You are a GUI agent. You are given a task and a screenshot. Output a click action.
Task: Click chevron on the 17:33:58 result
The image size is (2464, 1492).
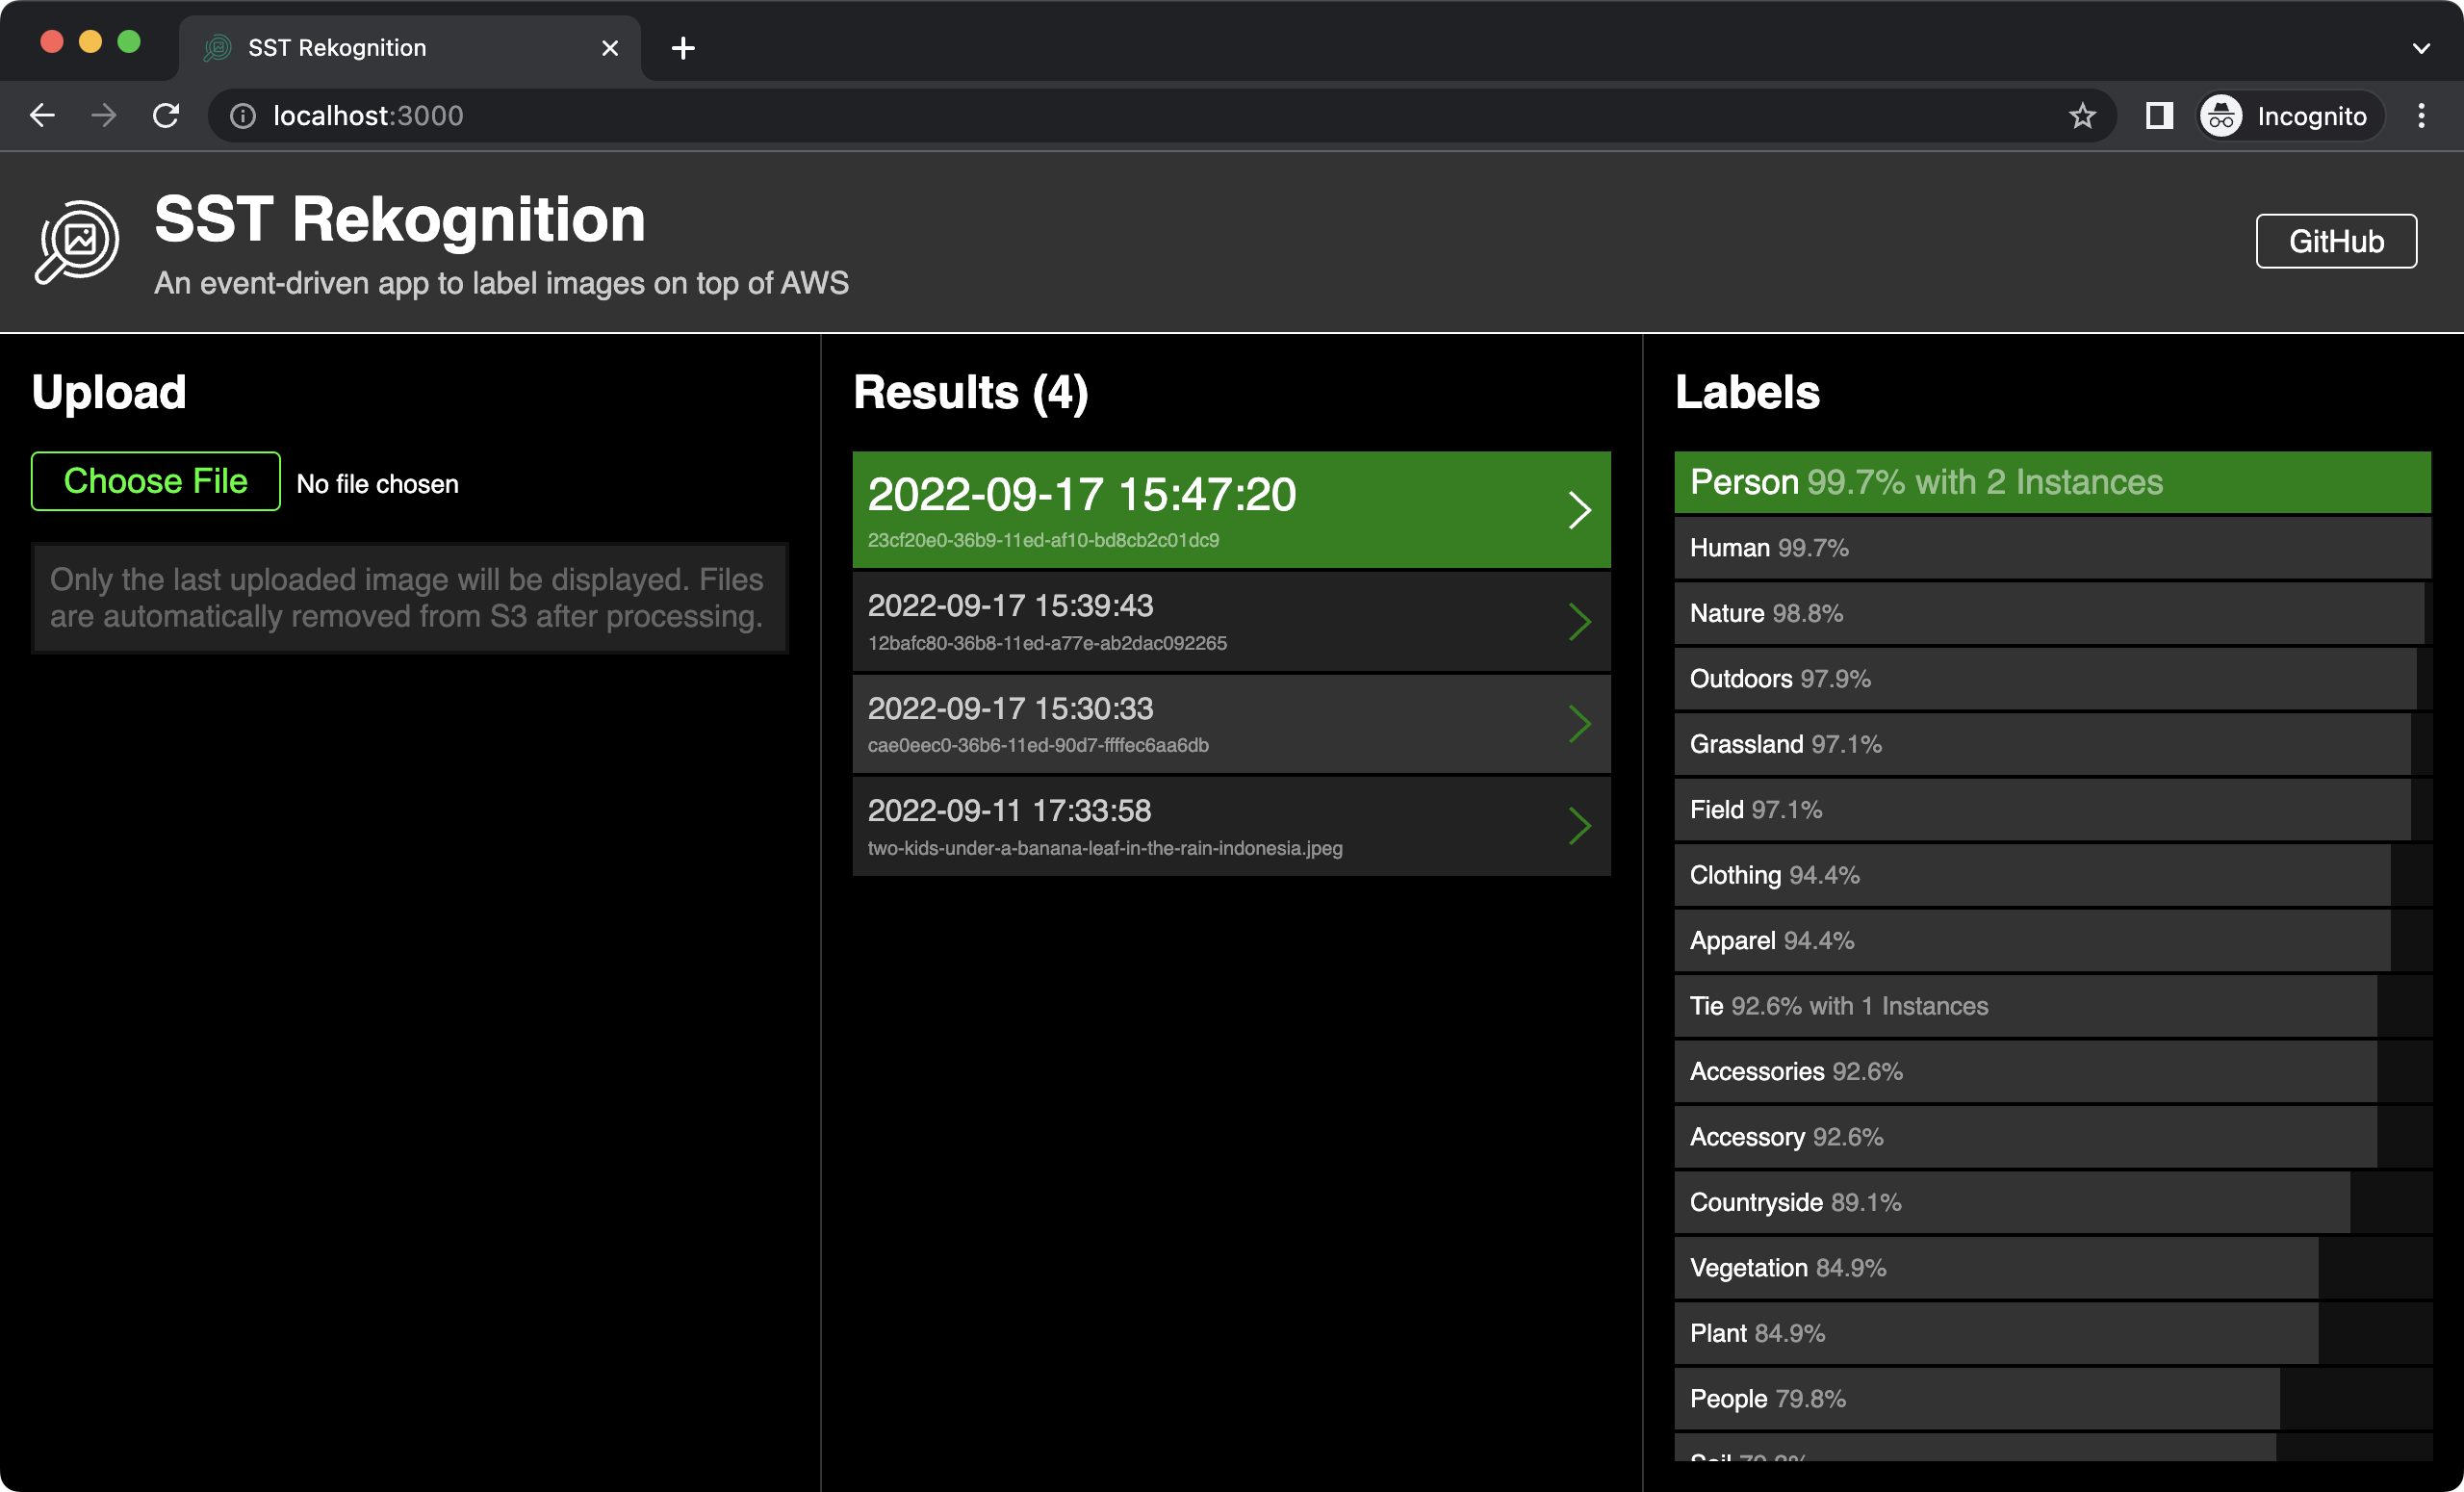(1580, 826)
